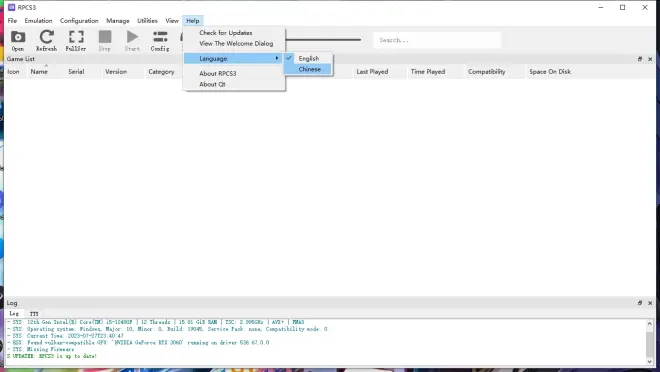Image resolution: width=660 pixels, height=372 pixels.
Task: Sort by Time Played column
Action: point(428,72)
